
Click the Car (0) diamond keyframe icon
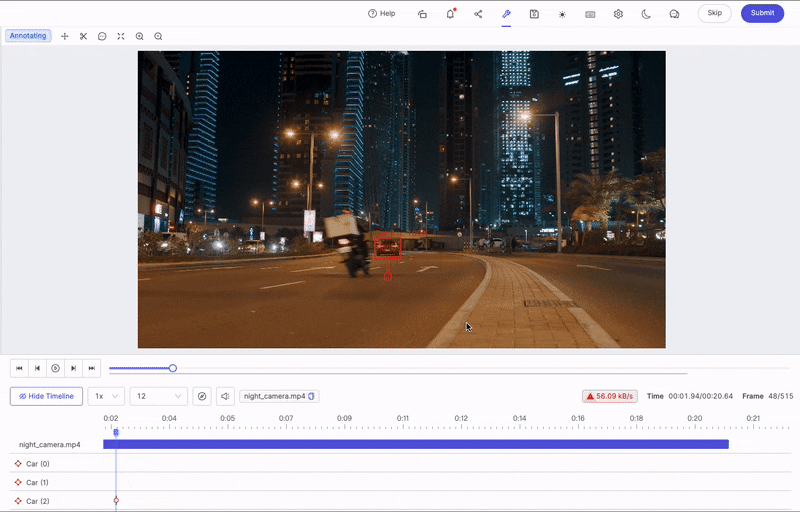tap(18, 464)
